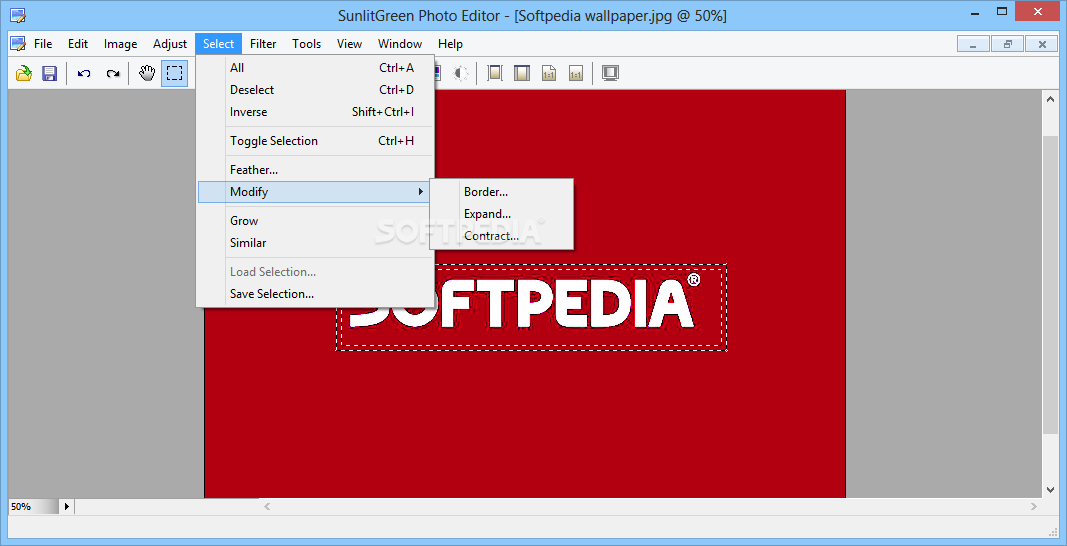
Task: Open the Help menu
Action: point(450,44)
